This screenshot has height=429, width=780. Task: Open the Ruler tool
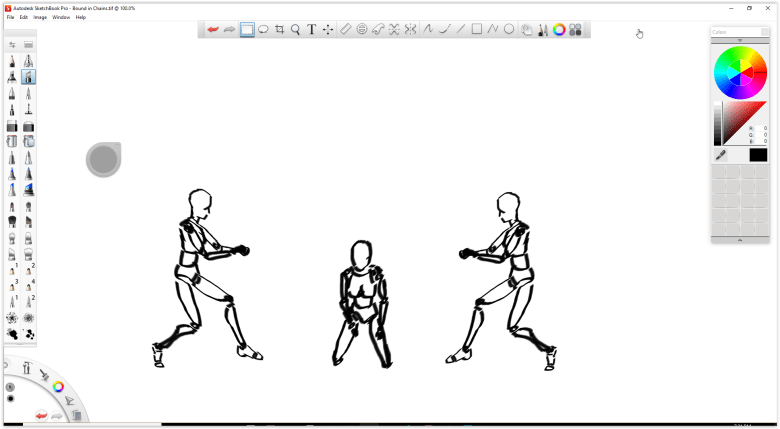(x=346, y=30)
